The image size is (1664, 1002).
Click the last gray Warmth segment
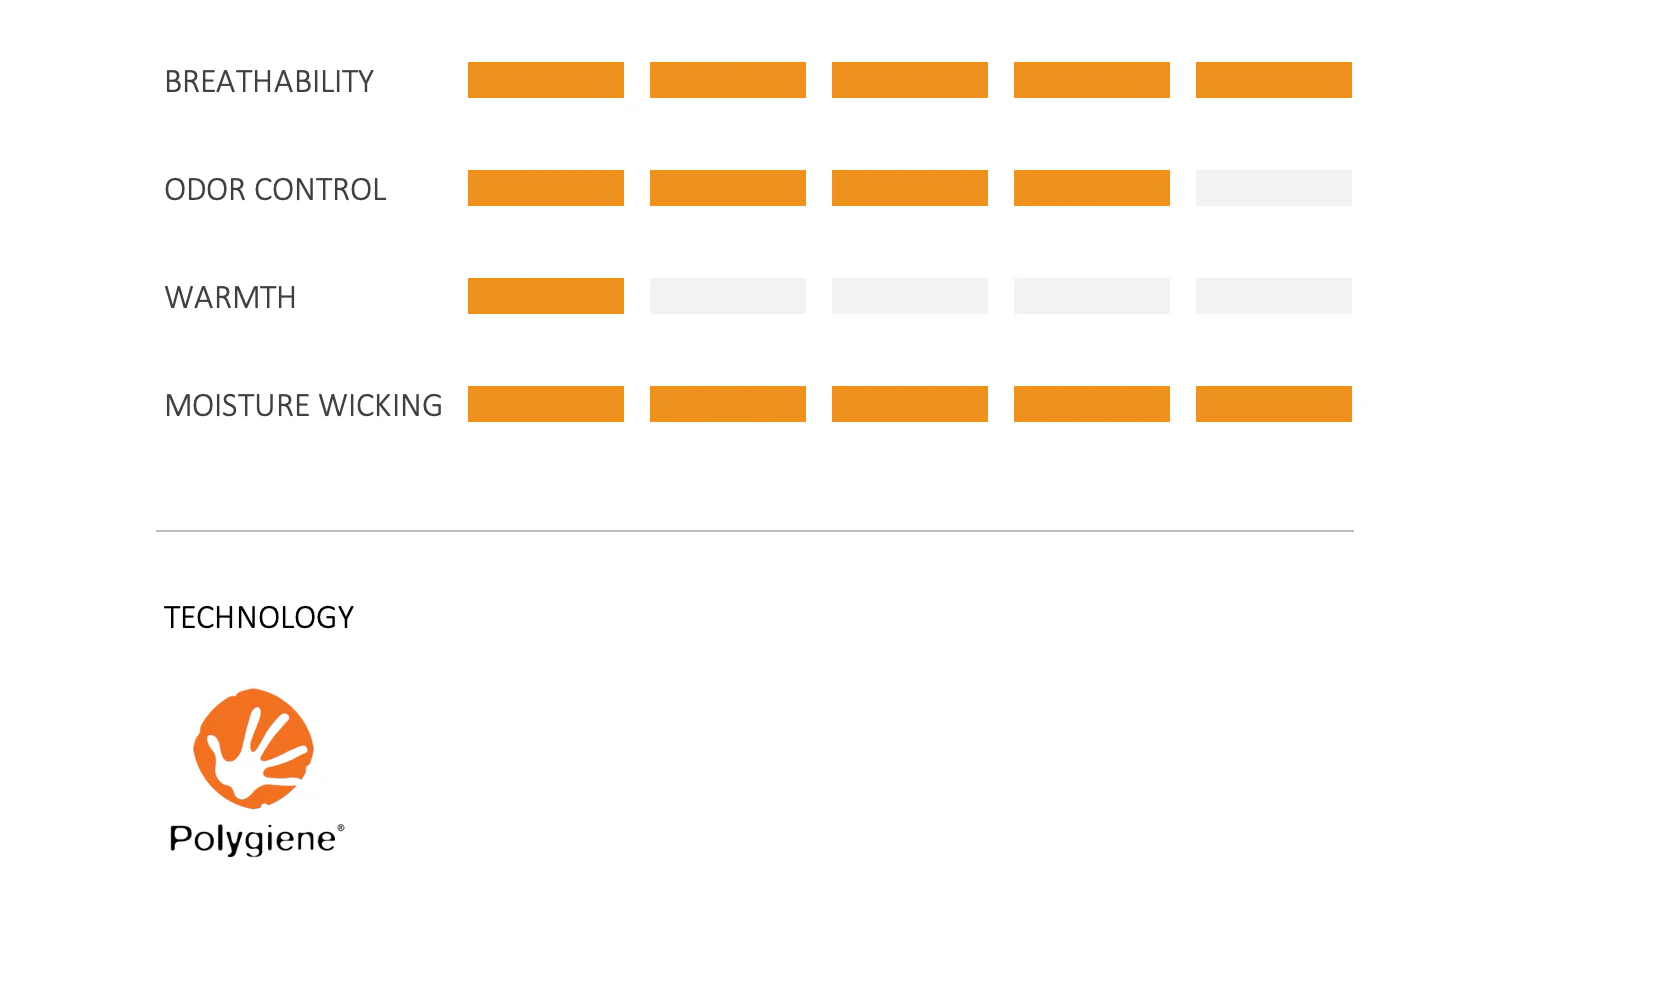tap(1274, 296)
